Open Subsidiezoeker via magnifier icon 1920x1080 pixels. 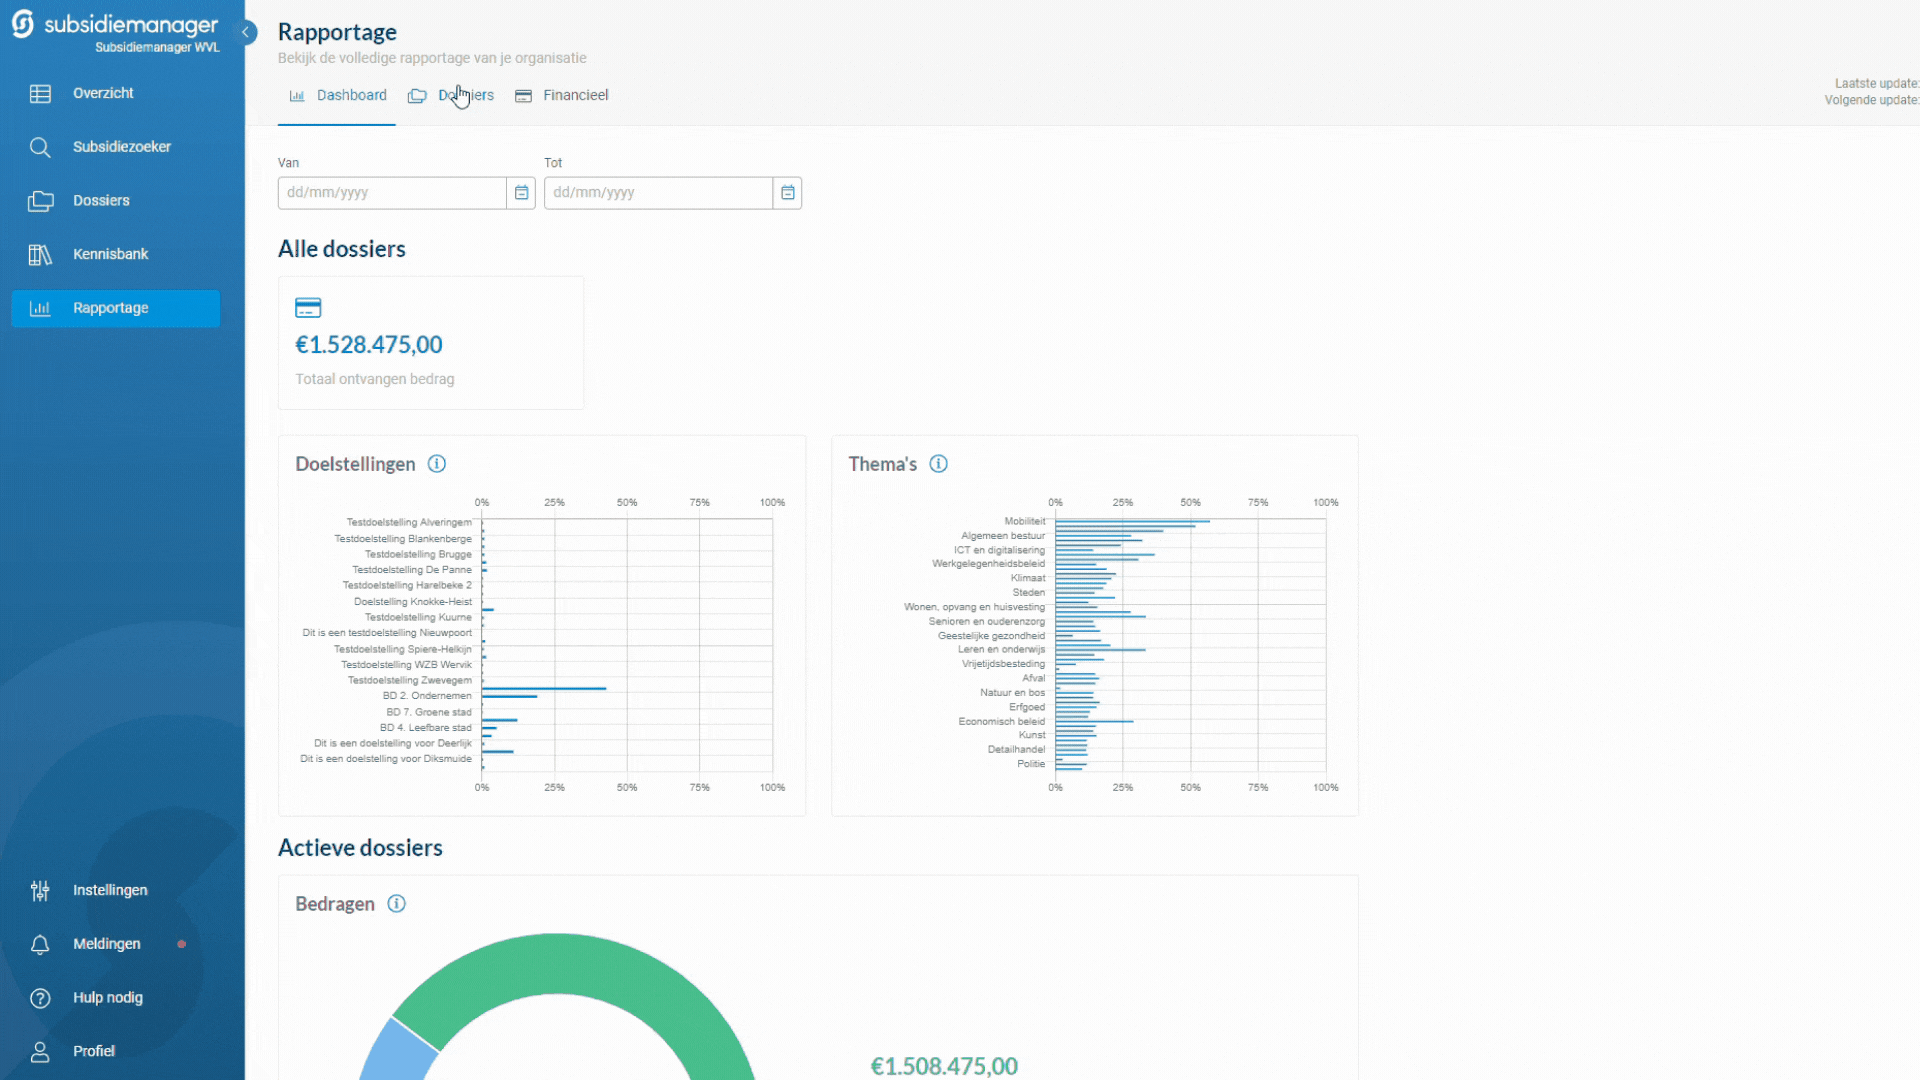tap(40, 147)
